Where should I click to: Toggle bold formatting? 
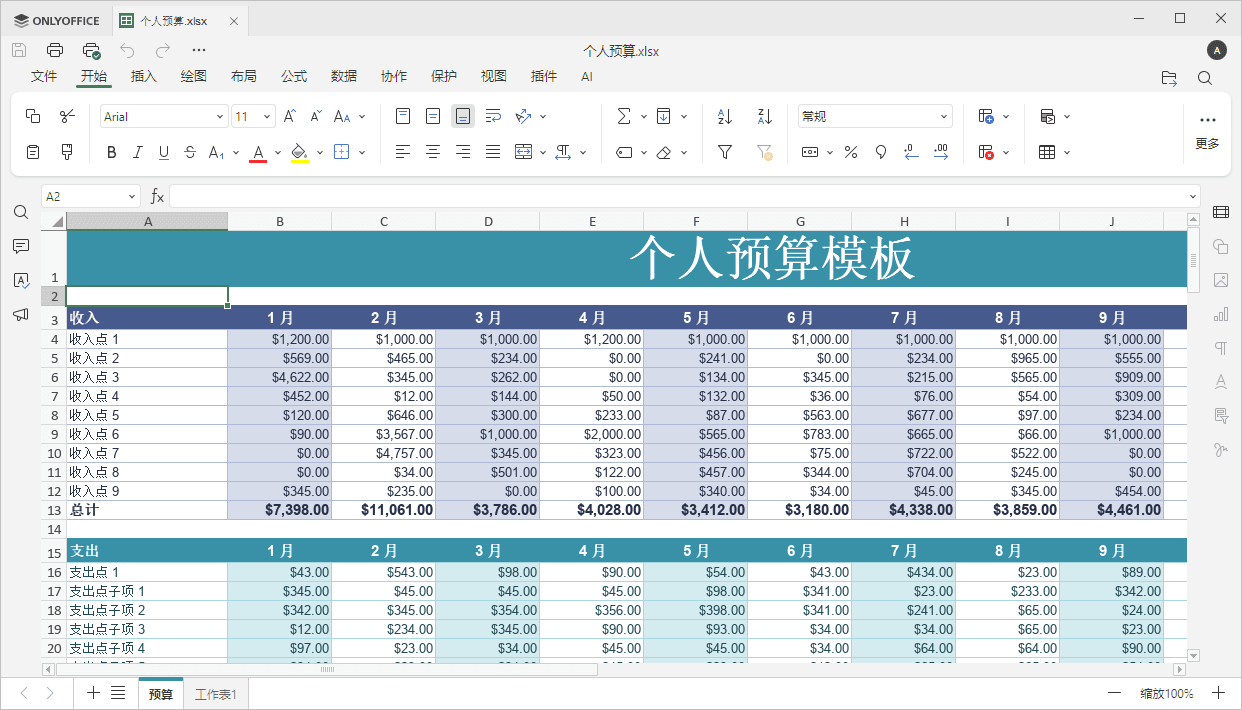[x=111, y=152]
